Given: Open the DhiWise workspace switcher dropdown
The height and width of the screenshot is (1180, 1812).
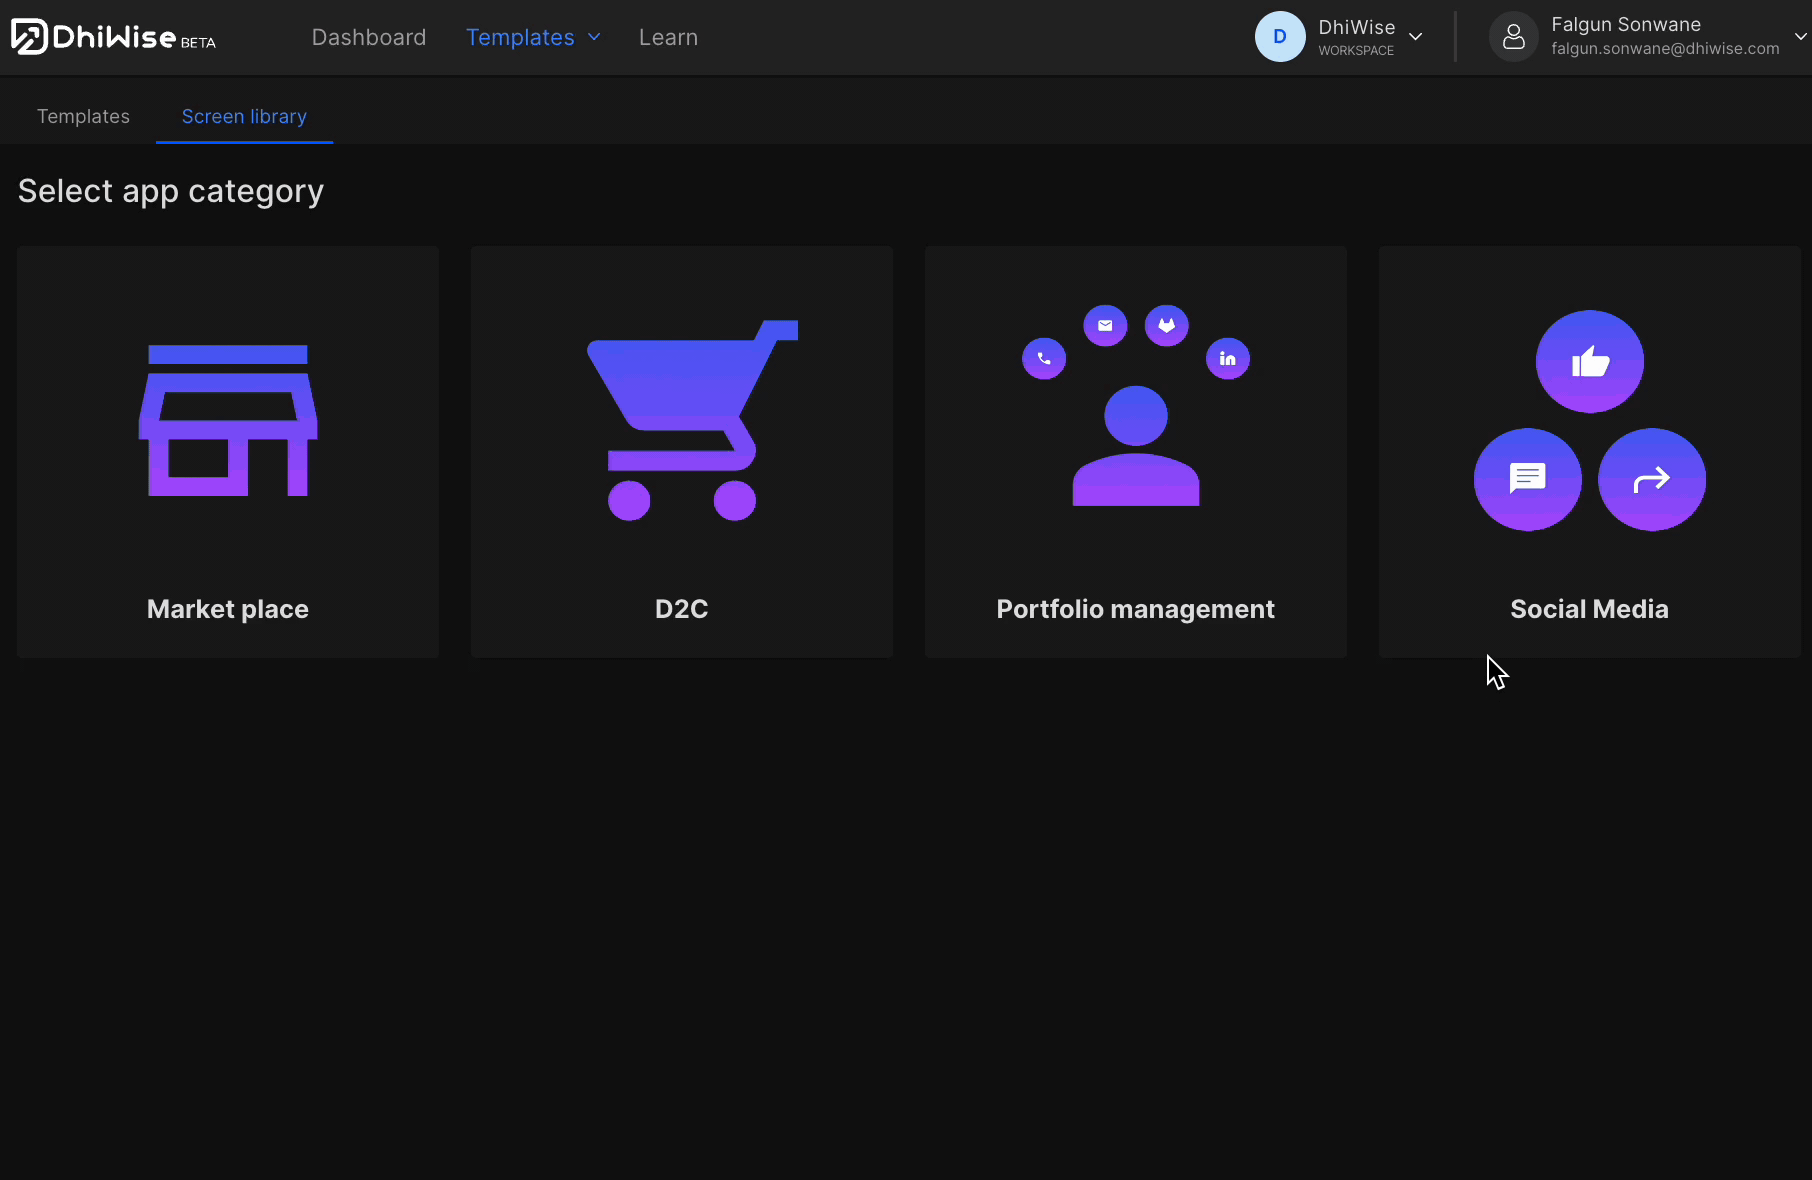Looking at the screenshot, I should [1415, 37].
